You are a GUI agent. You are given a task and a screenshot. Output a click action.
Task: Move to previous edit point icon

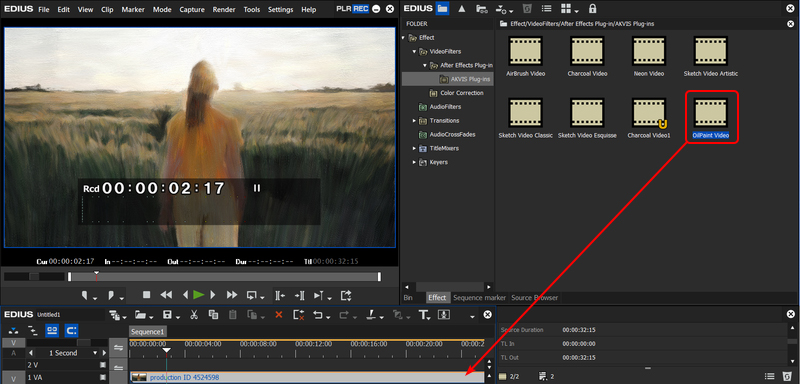tap(280, 295)
